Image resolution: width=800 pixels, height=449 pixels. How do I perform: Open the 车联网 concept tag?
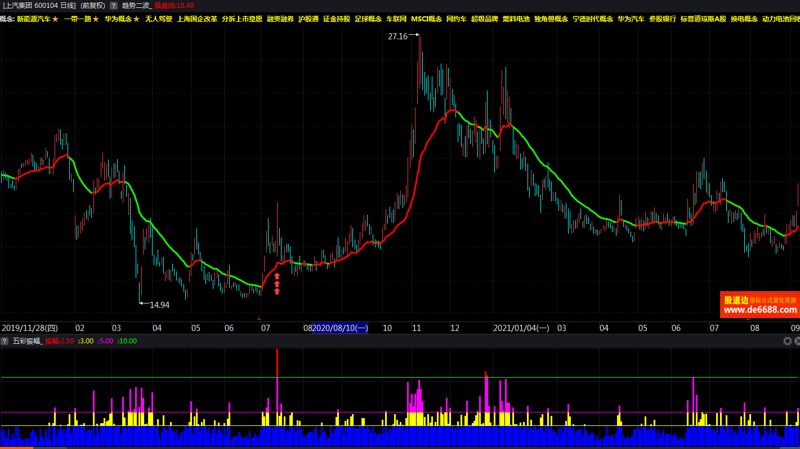coord(396,19)
